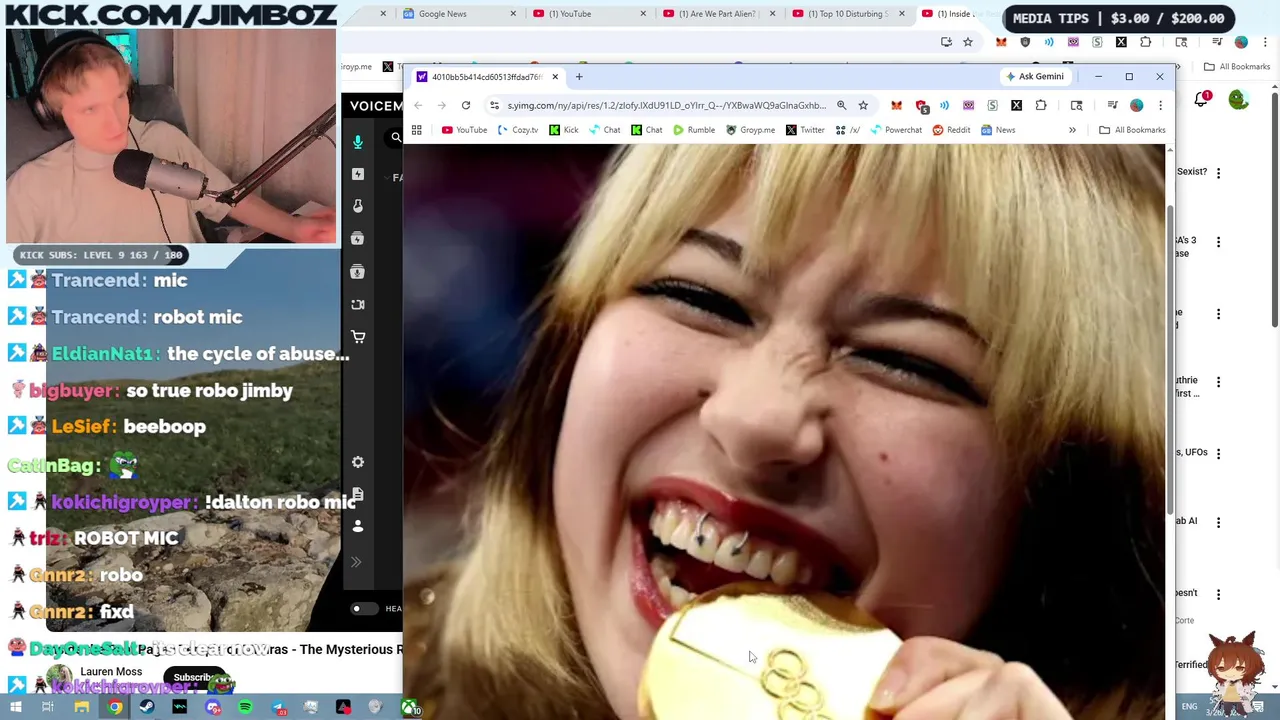Close the Google News tab

coord(513,14)
